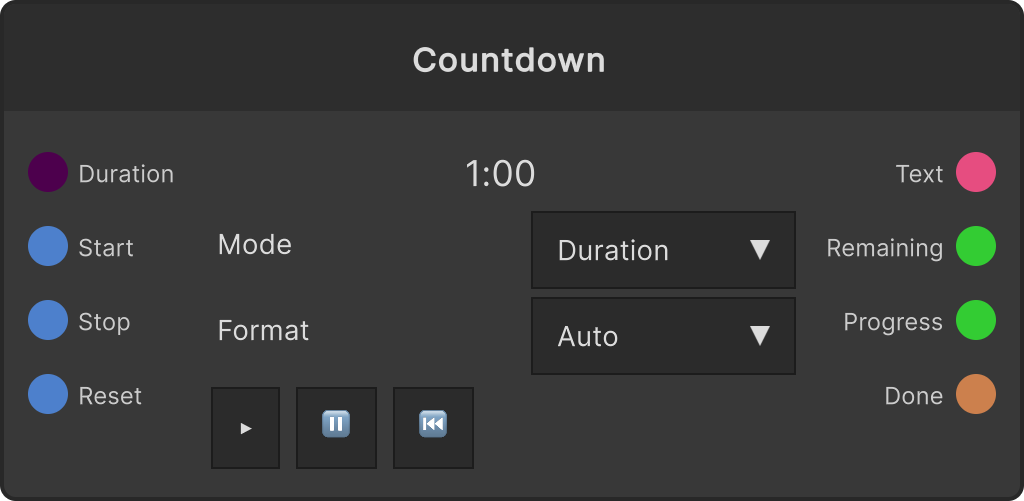
Task: Click the play button icon
Action: 246,428
